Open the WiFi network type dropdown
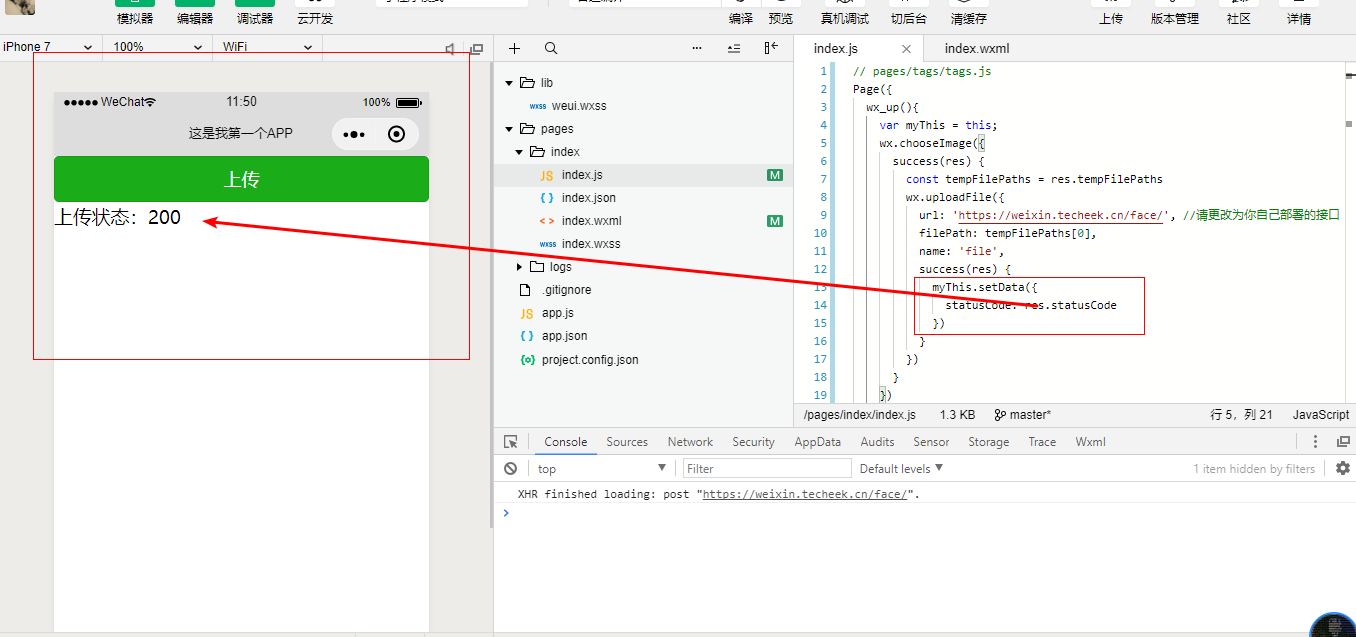The image size is (1356, 637). pos(267,47)
